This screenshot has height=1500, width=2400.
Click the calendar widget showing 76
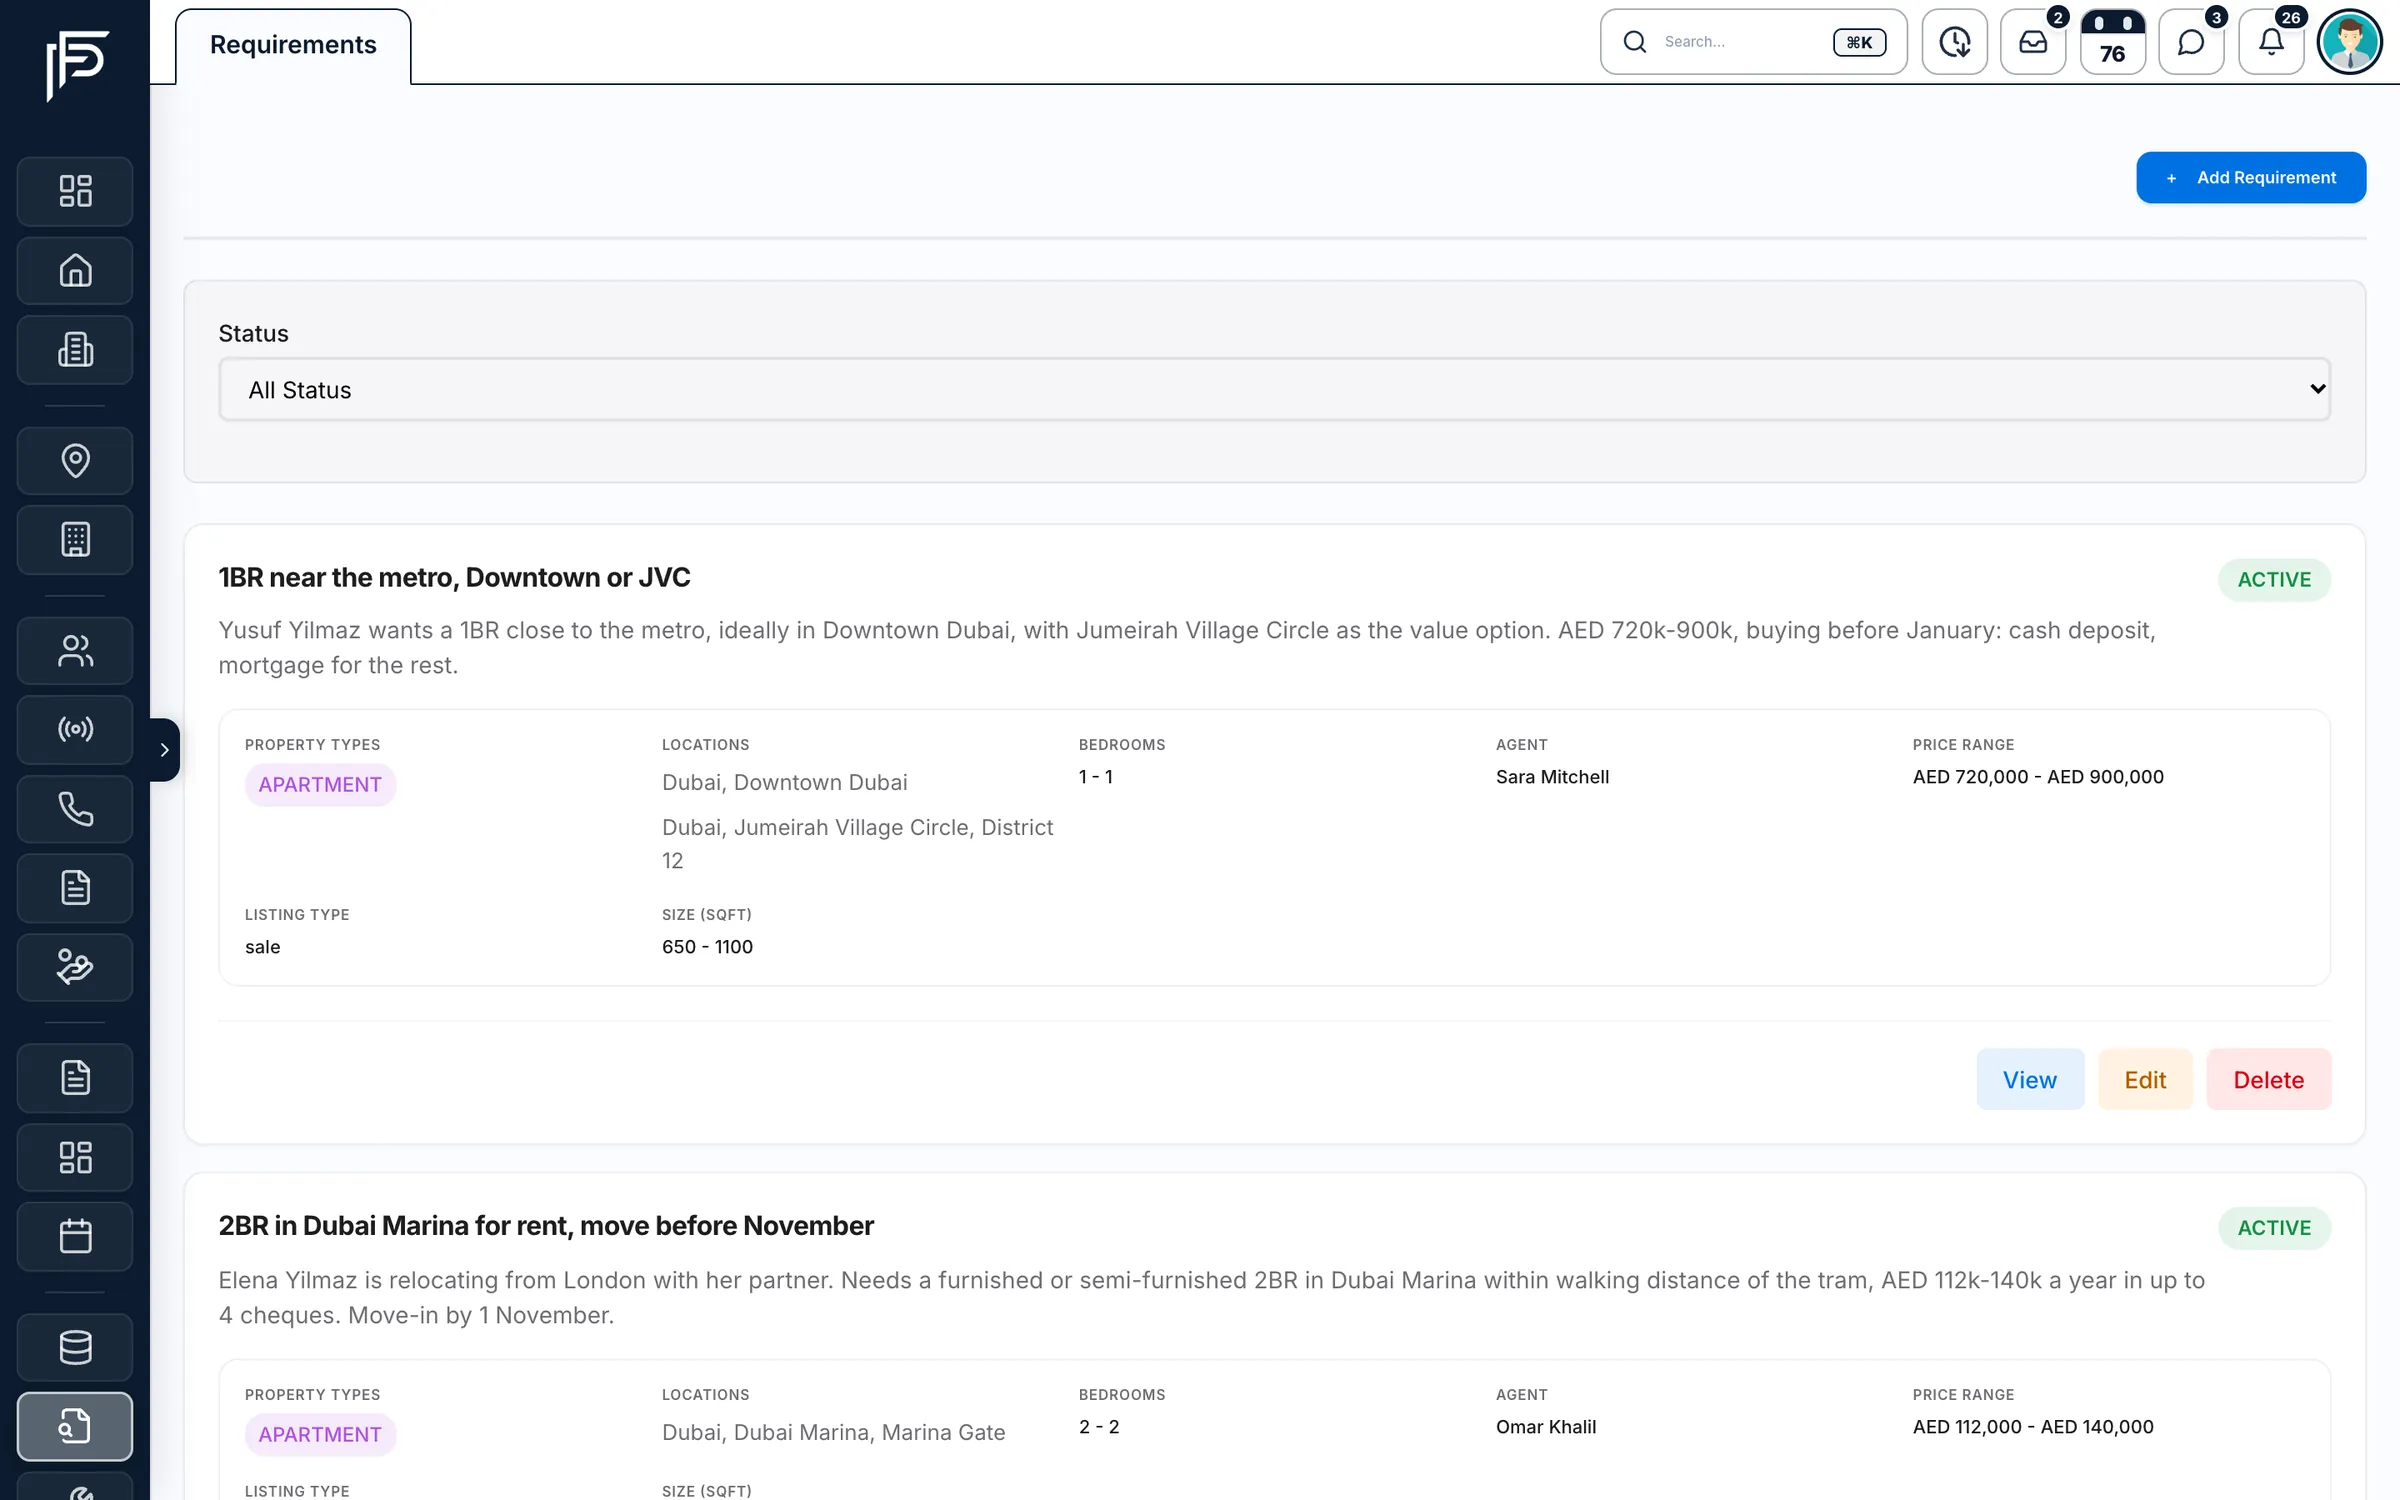pos(2112,42)
